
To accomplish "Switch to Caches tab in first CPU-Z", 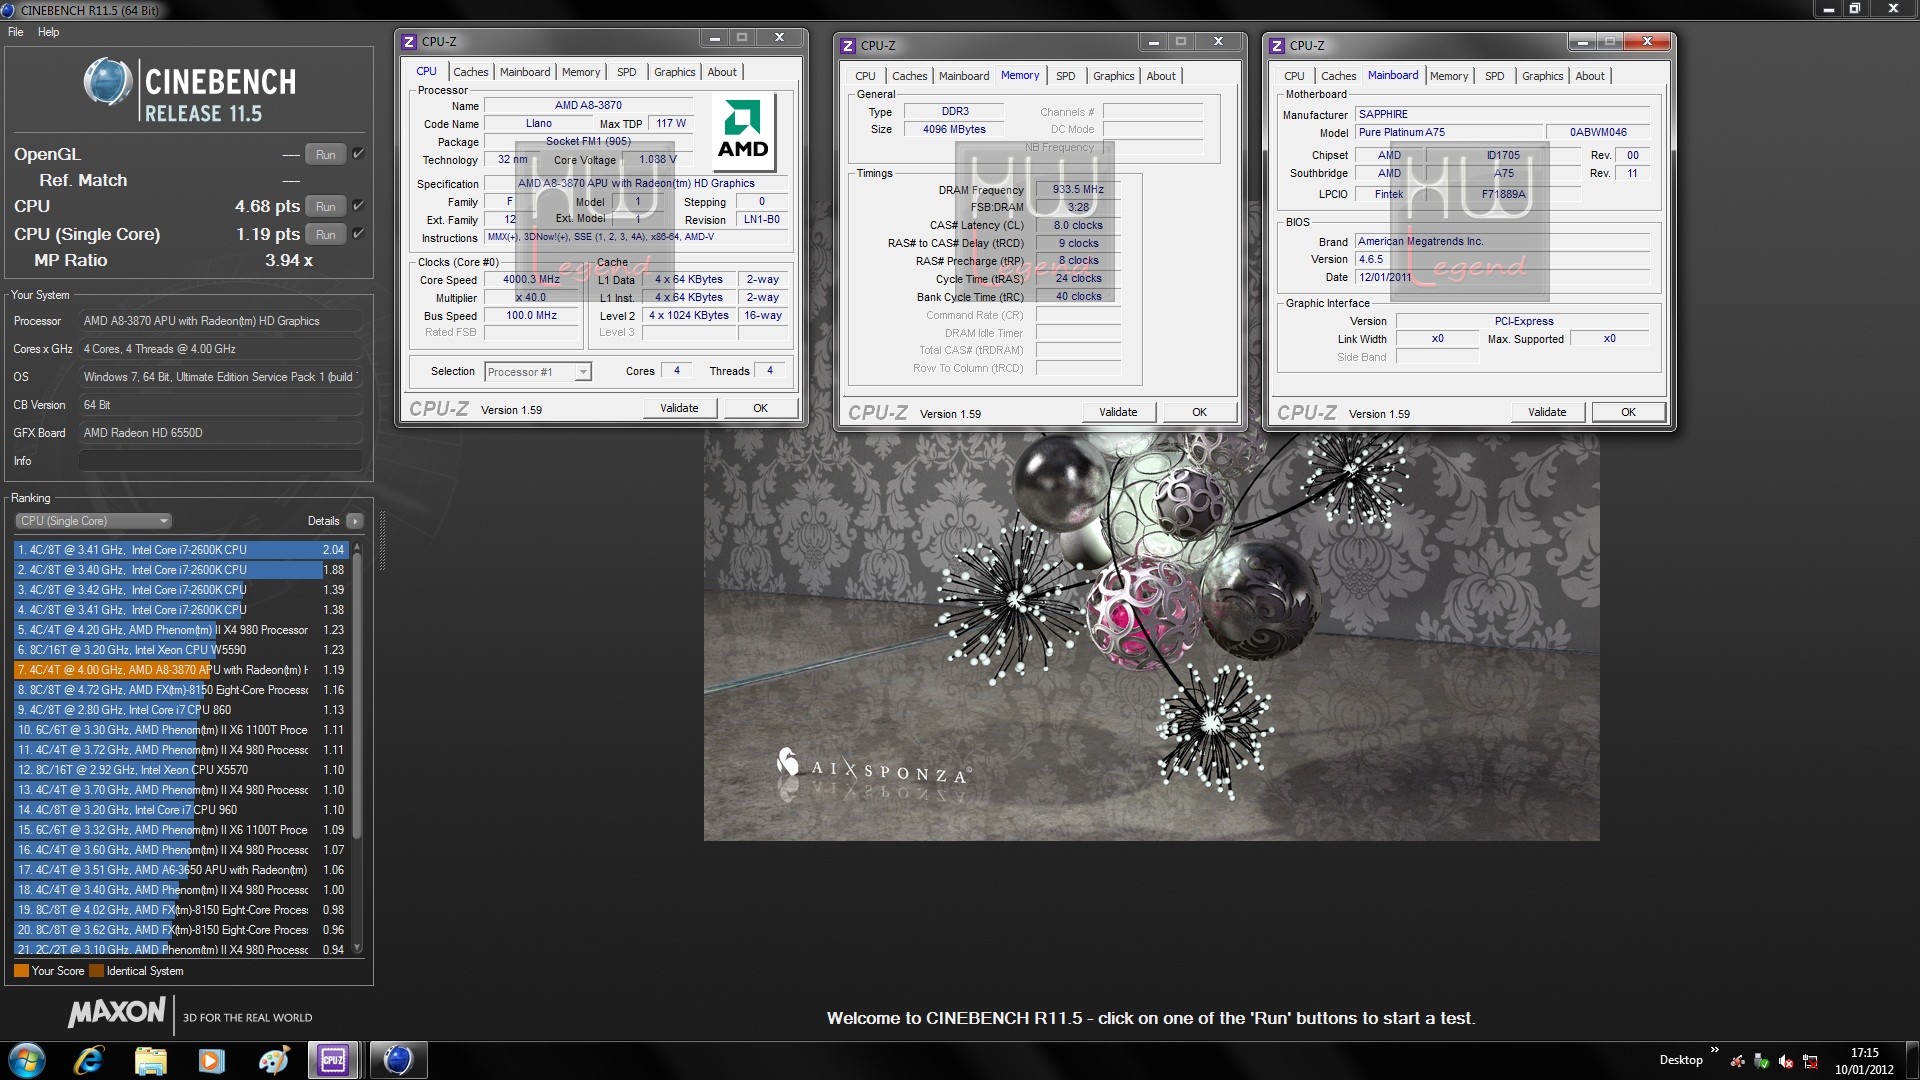I will pos(470,72).
